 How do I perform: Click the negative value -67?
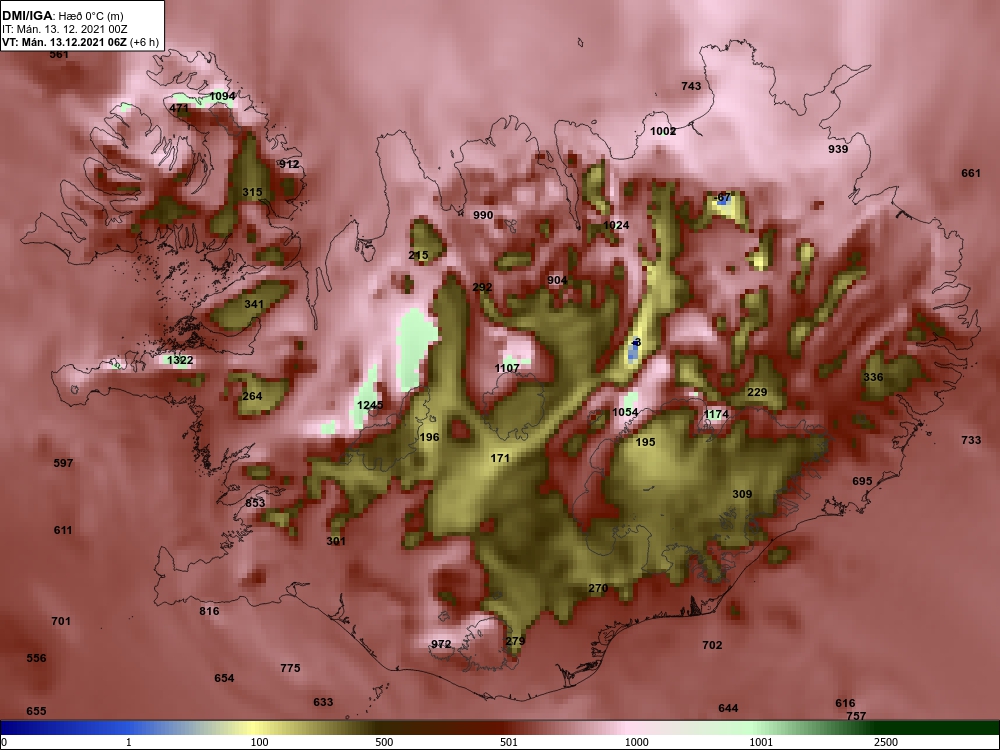click(x=723, y=198)
